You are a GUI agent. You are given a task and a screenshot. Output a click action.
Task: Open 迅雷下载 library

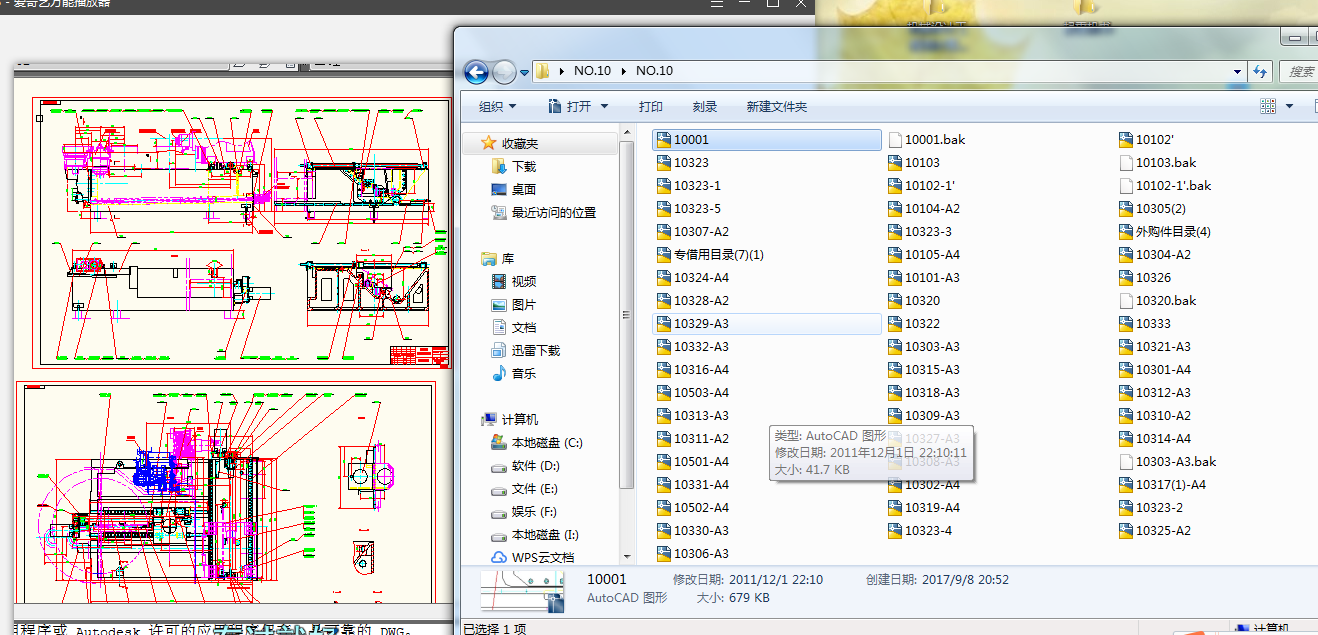click(x=526, y=351)
